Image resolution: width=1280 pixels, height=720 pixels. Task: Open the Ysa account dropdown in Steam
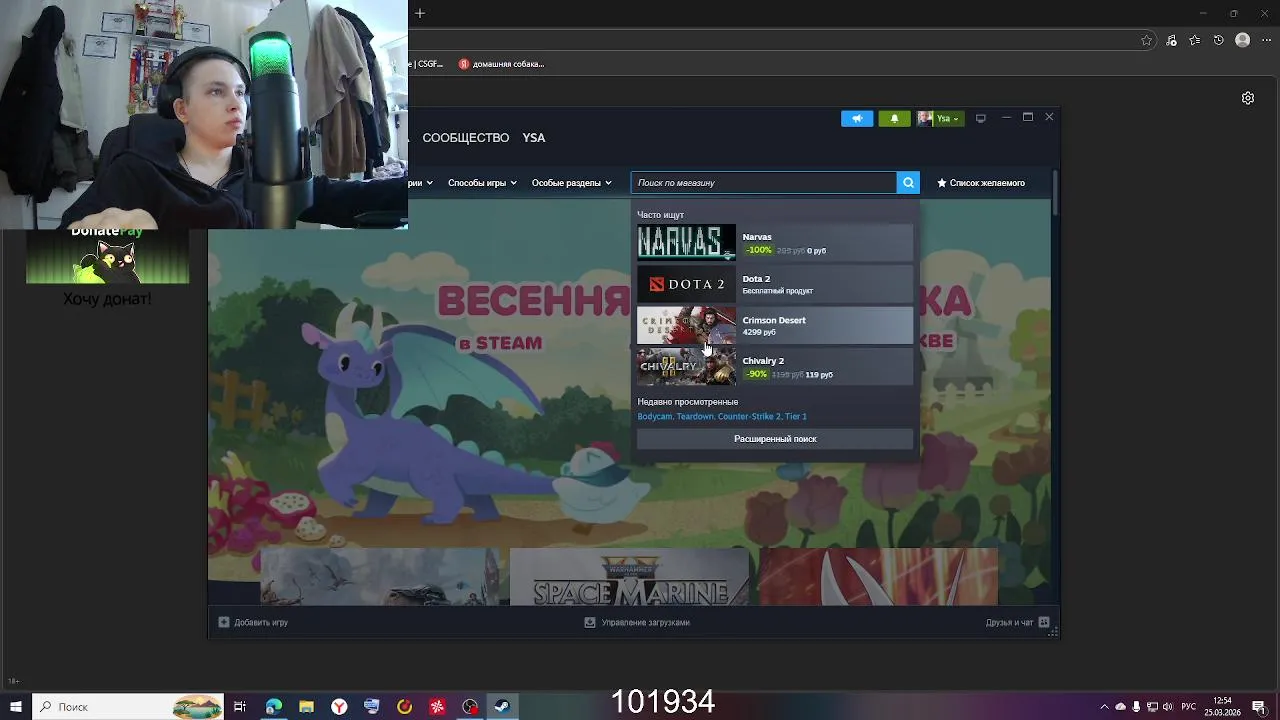[940, 118]
